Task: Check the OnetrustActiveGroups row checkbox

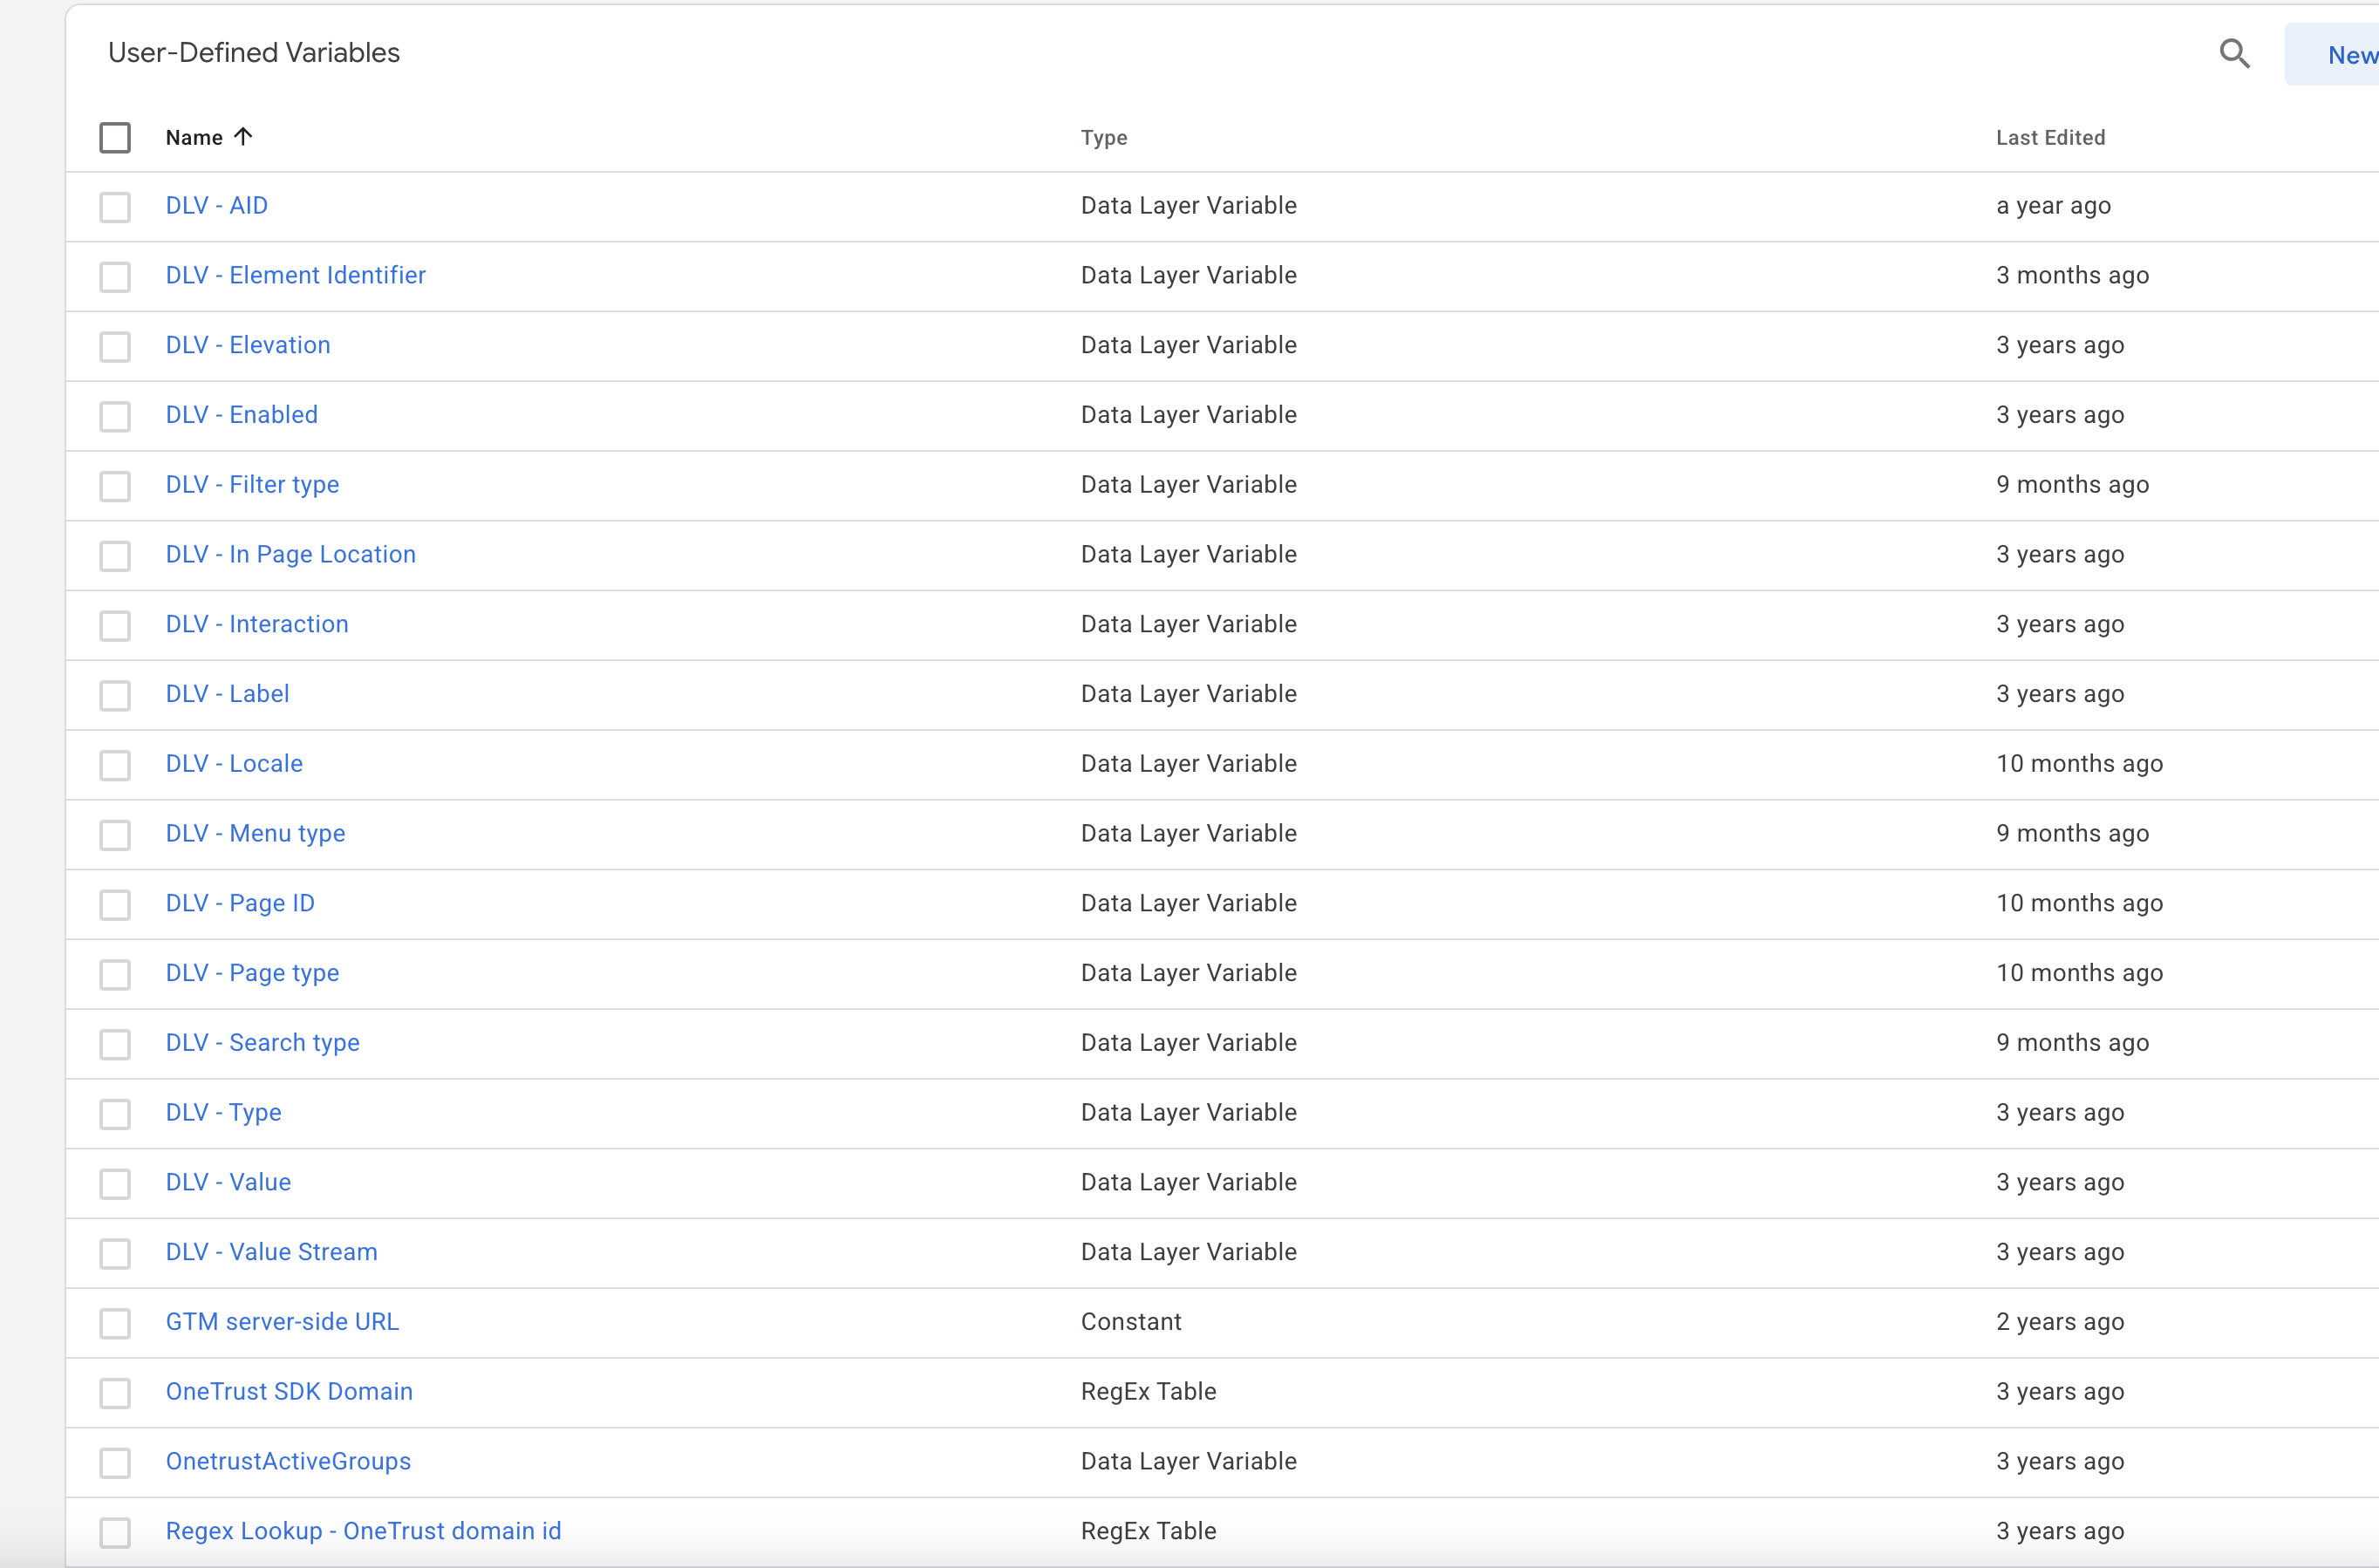Action: click(x=115, y=1463)
